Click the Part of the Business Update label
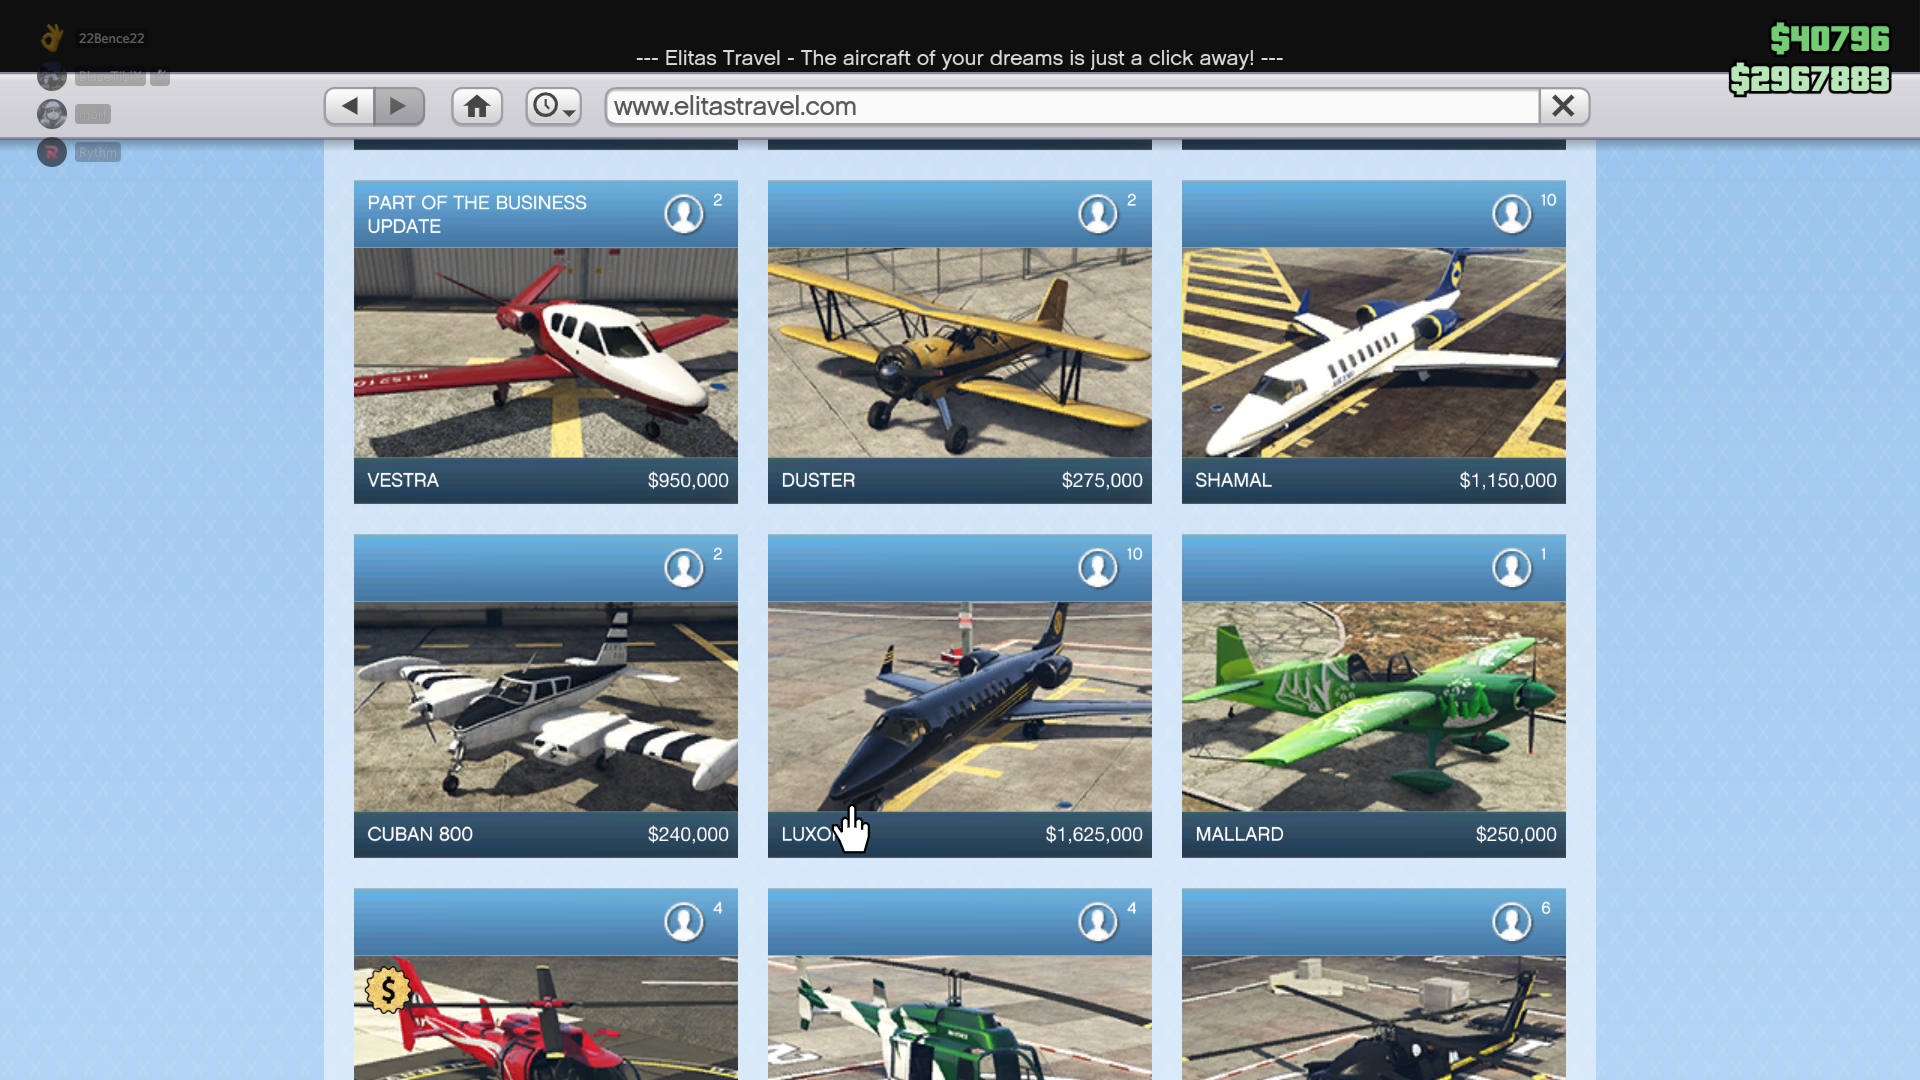 [x=477, y=214]
